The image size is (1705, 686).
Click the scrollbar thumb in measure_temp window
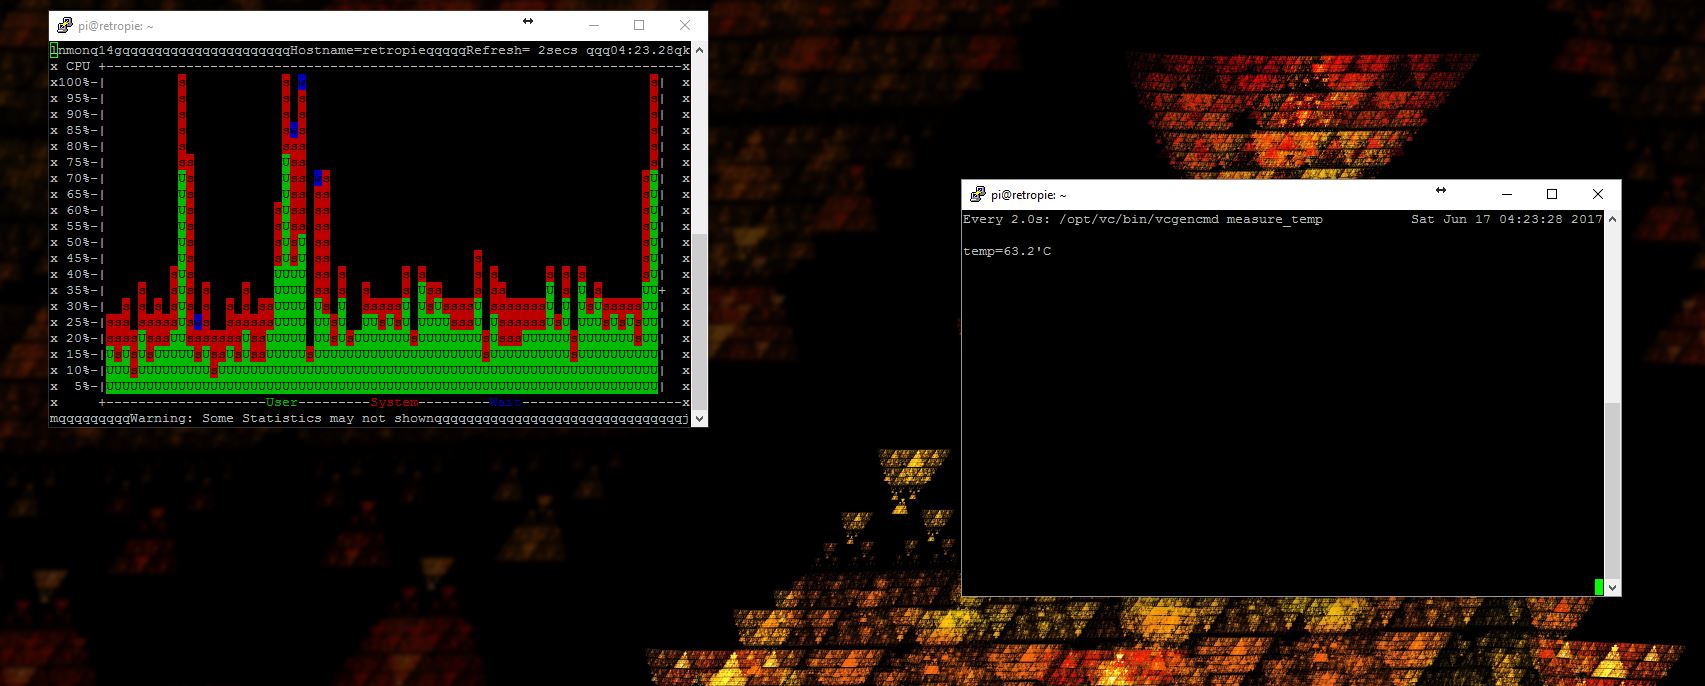pyautogui.click(x=1612, y=490)
